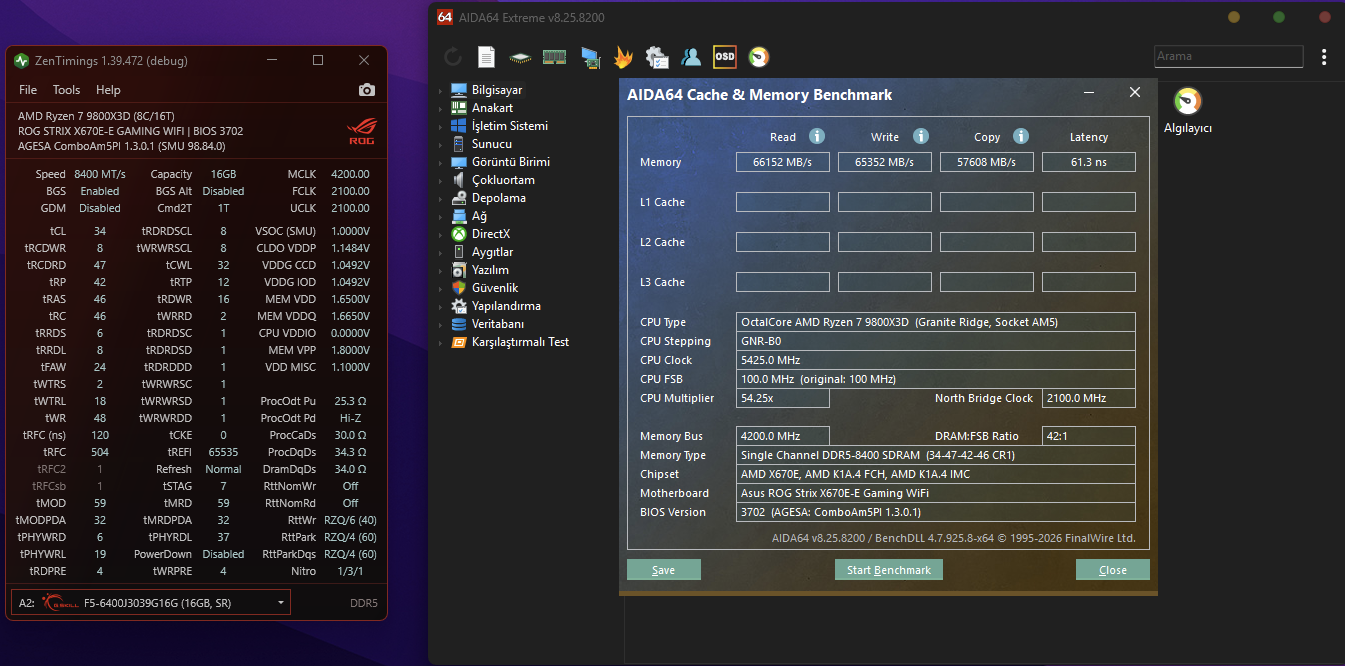Take a screenshot with the ZenTimings camera icon
The image size is (1345, 666).
coord(367,90)
